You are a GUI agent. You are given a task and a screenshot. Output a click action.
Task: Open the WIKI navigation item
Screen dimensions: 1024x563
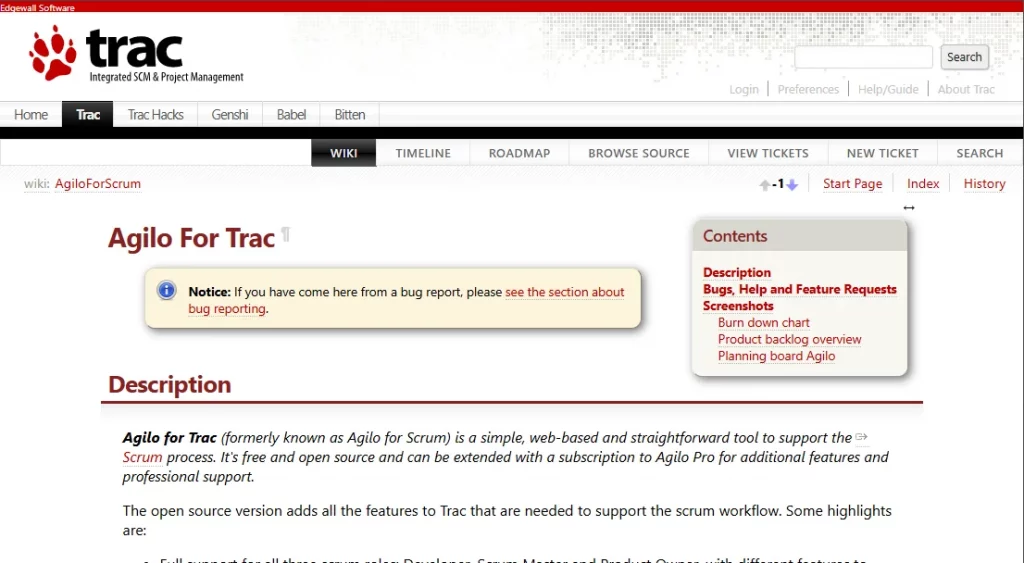coord(344,153)
